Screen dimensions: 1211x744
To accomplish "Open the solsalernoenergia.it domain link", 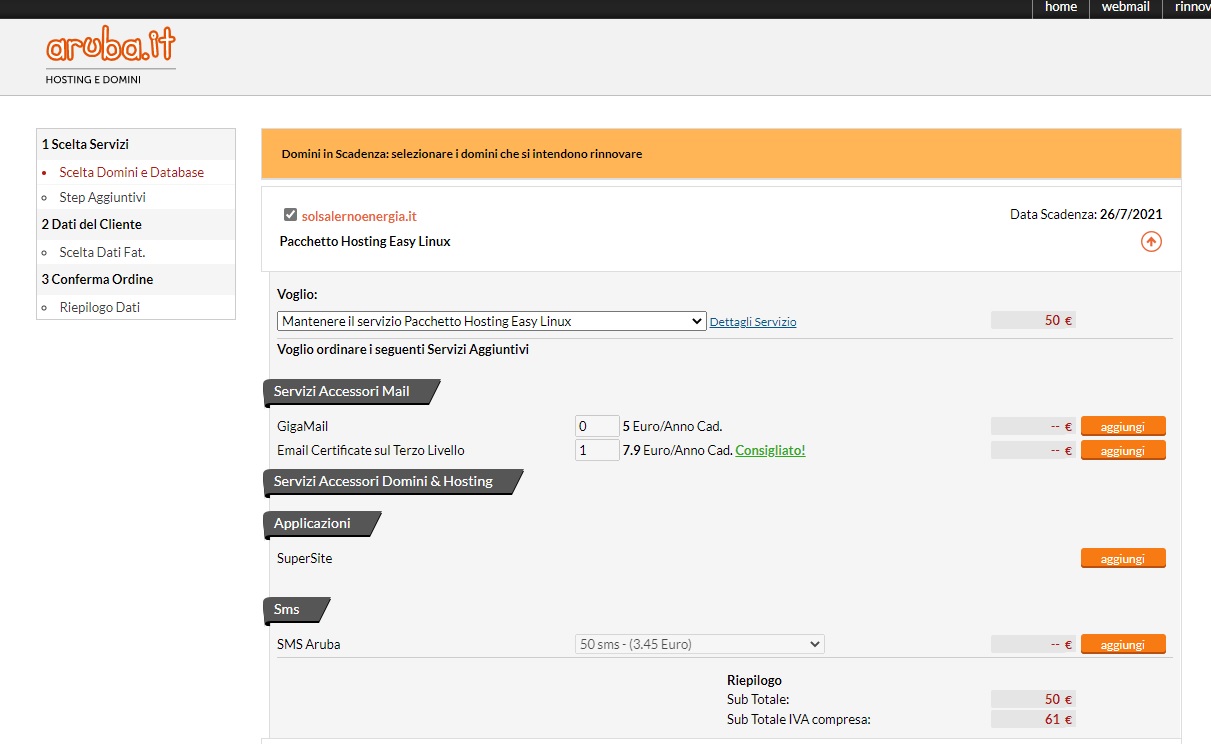I will (359, 216).
